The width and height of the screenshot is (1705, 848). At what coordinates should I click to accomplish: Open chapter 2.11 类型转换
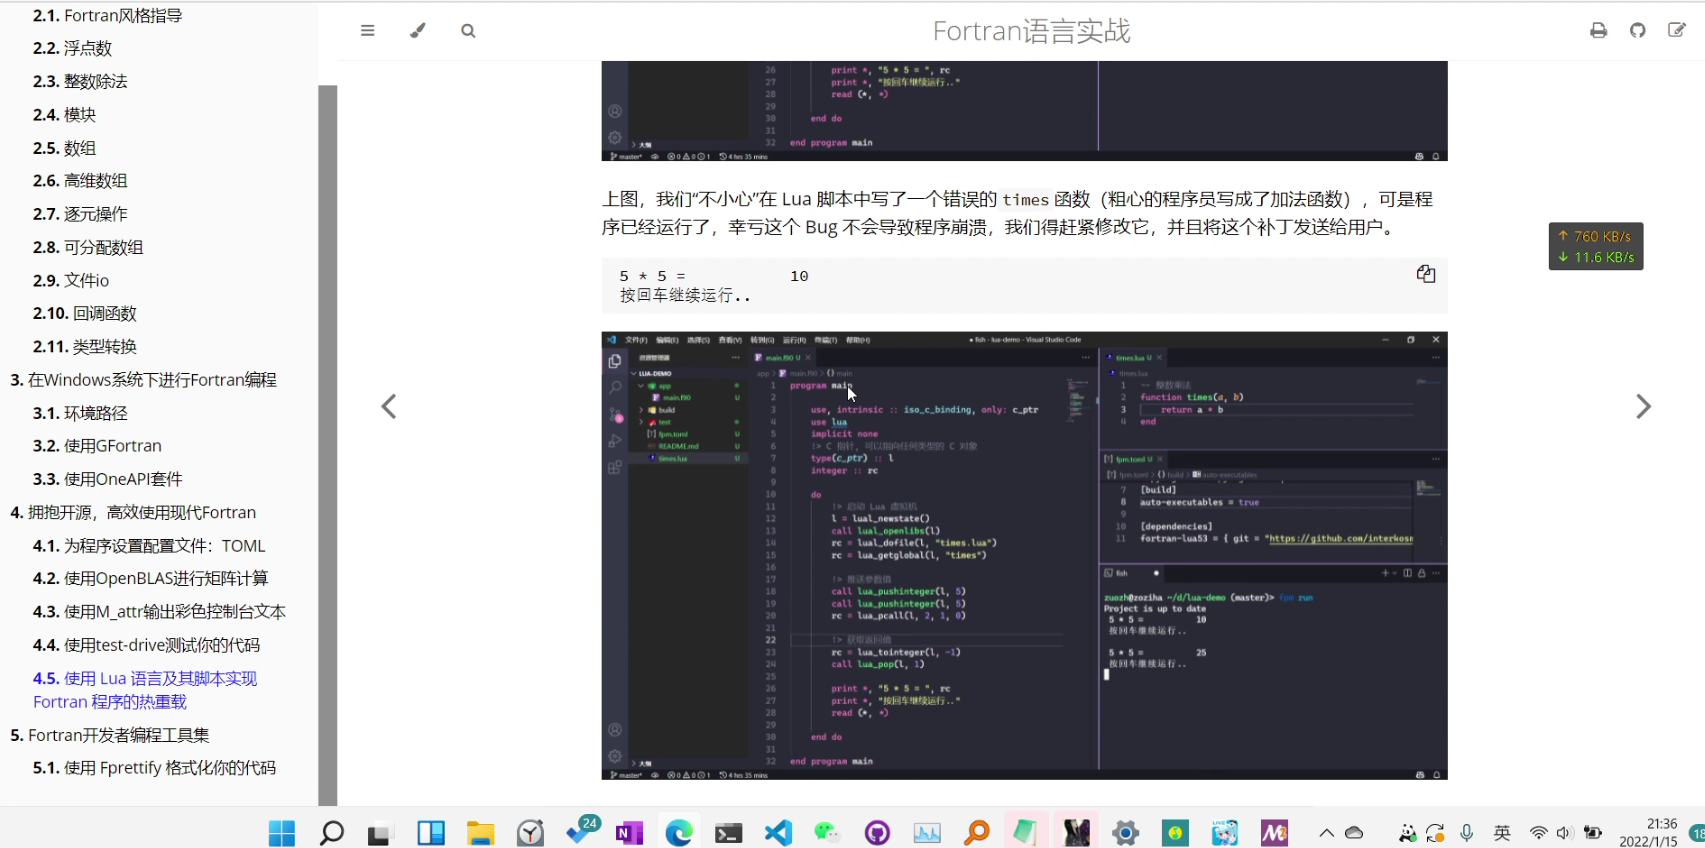pos(85,347)
